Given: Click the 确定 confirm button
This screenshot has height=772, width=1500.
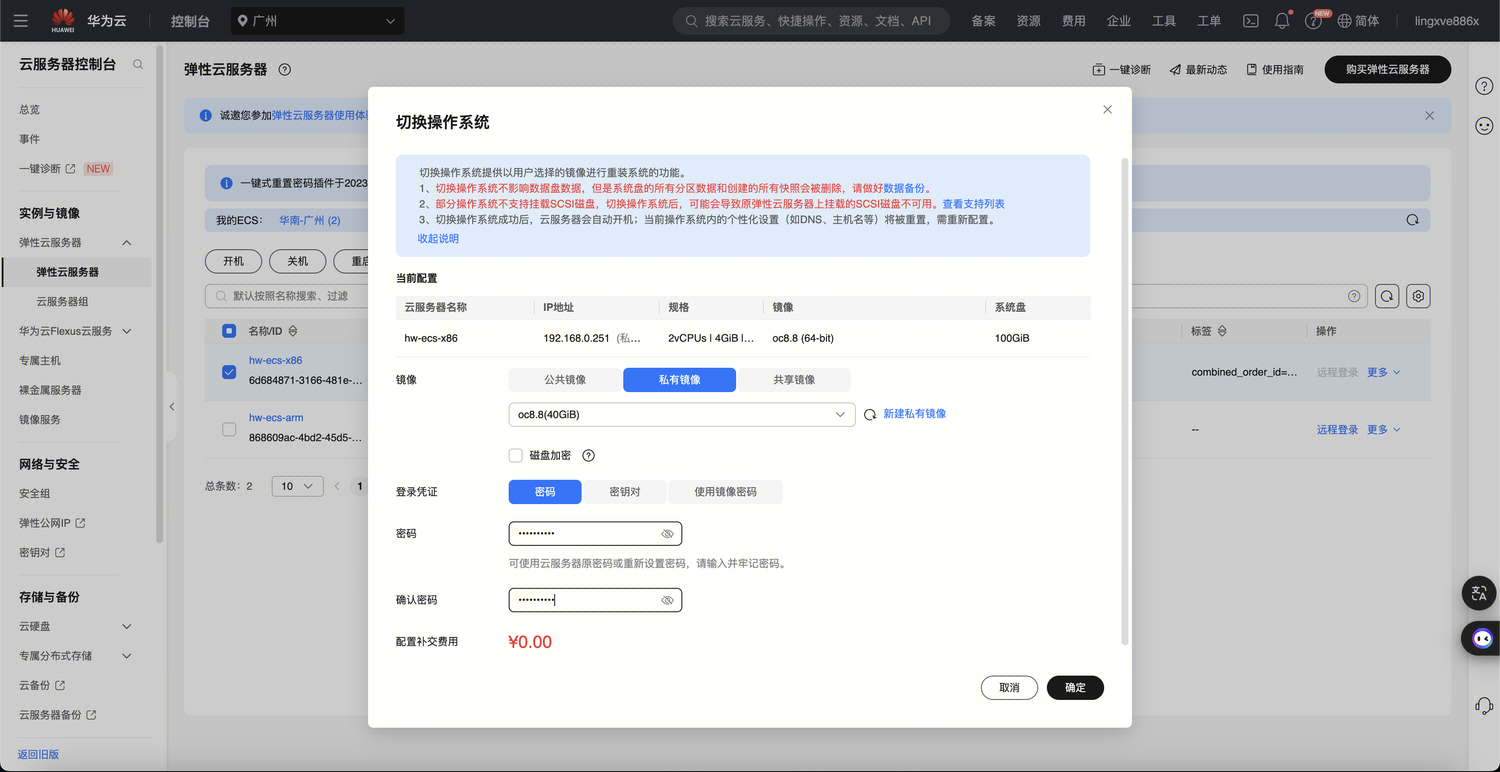Looking at the screenshot, I should (1075, 688).
